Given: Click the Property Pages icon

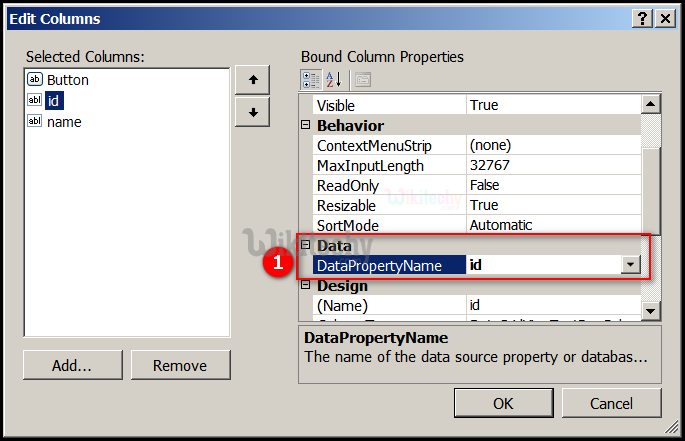Looking at the screenshot, I should point(362,80).
